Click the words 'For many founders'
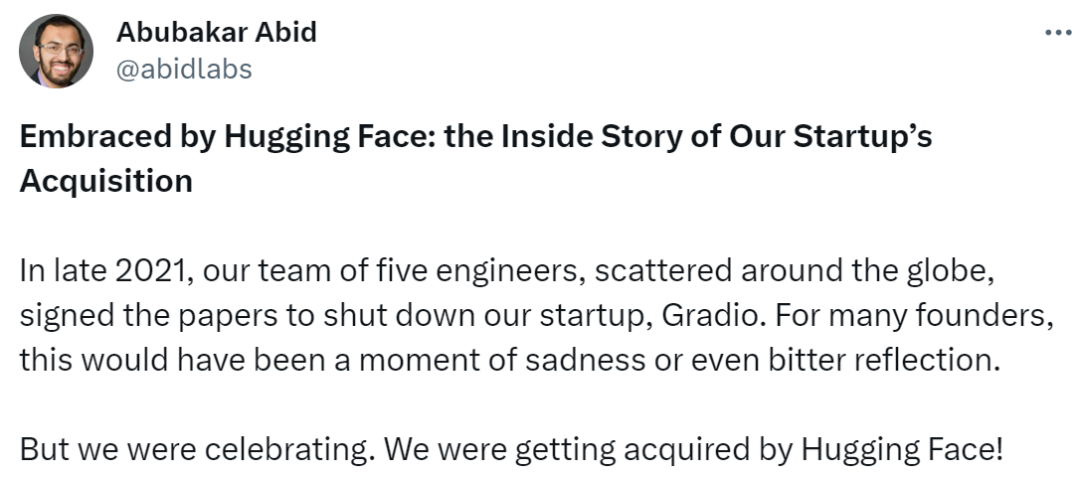Screen dimensions: 1080x477 click(x=917, y=316)
